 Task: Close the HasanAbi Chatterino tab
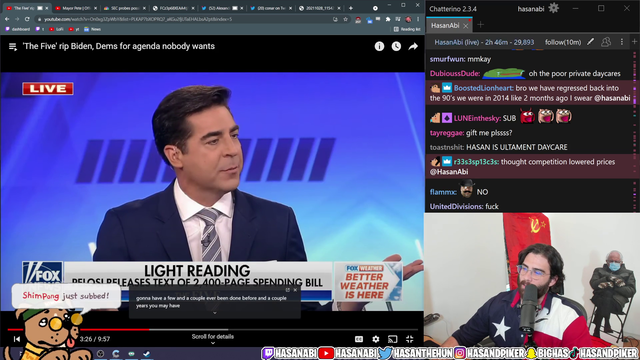click(x=466, y=26)
